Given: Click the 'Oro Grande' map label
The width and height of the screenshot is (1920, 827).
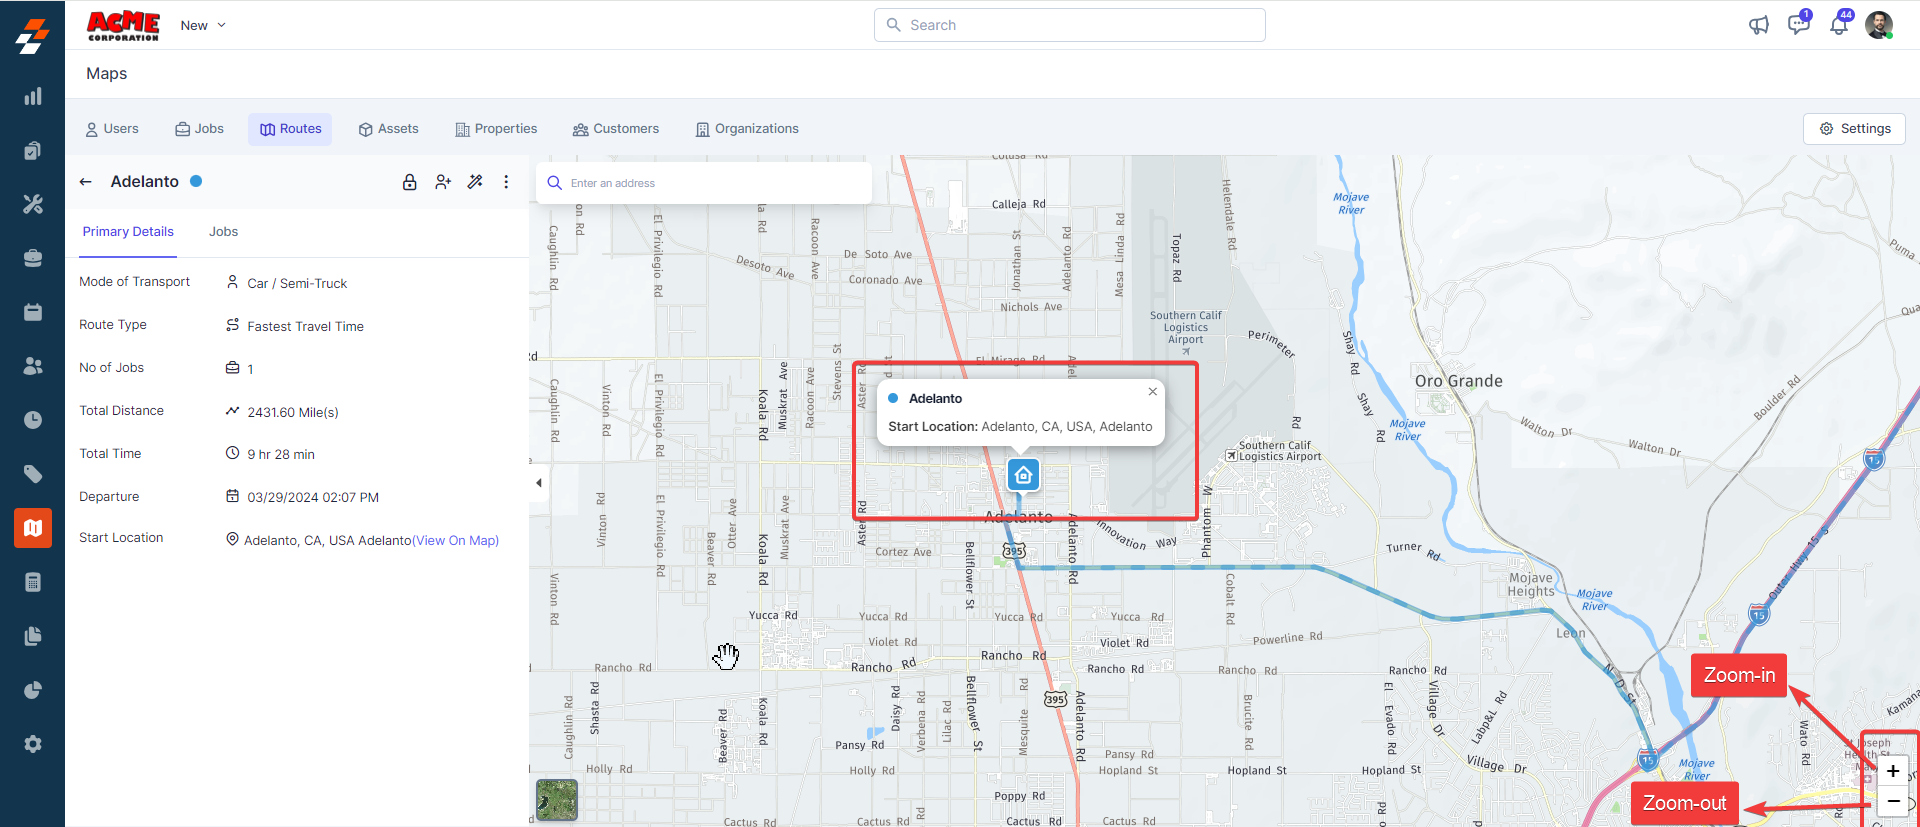Looking at the screenshot, I should (x=1458, y=381).
